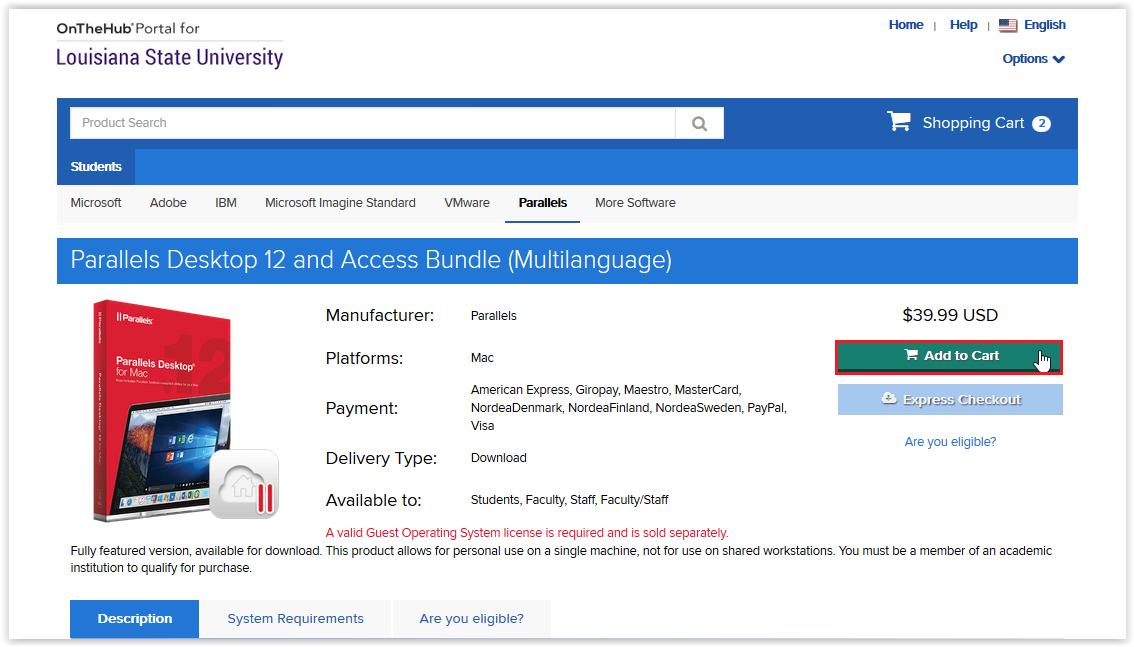Open the Adobe category
The image size is (1134, 647).
point(168,203)
